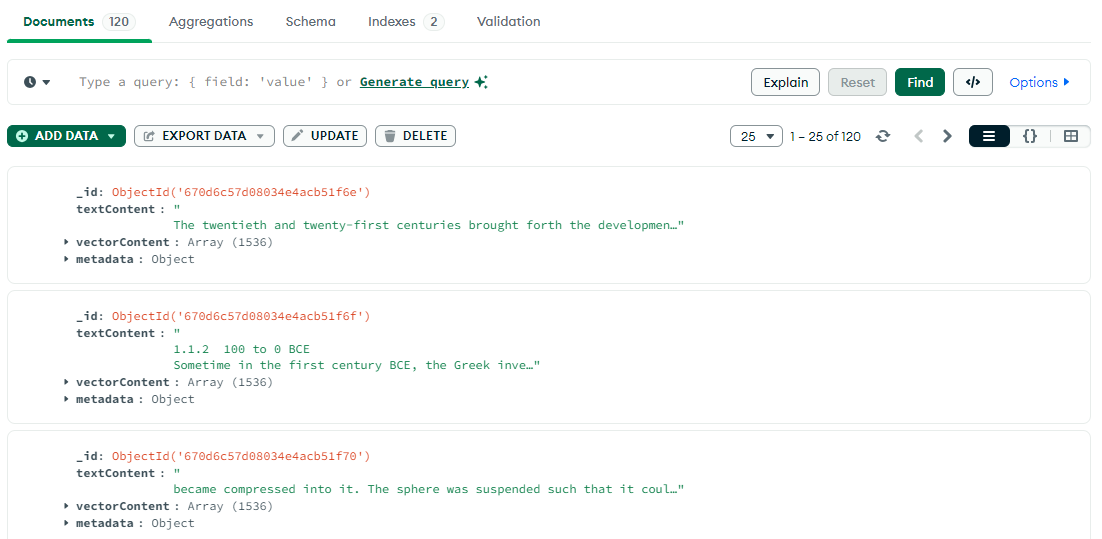The width and height of the screenshot is (1102, 539).
Task: Open the export query to language code icon
Action: tap(973, 82)
